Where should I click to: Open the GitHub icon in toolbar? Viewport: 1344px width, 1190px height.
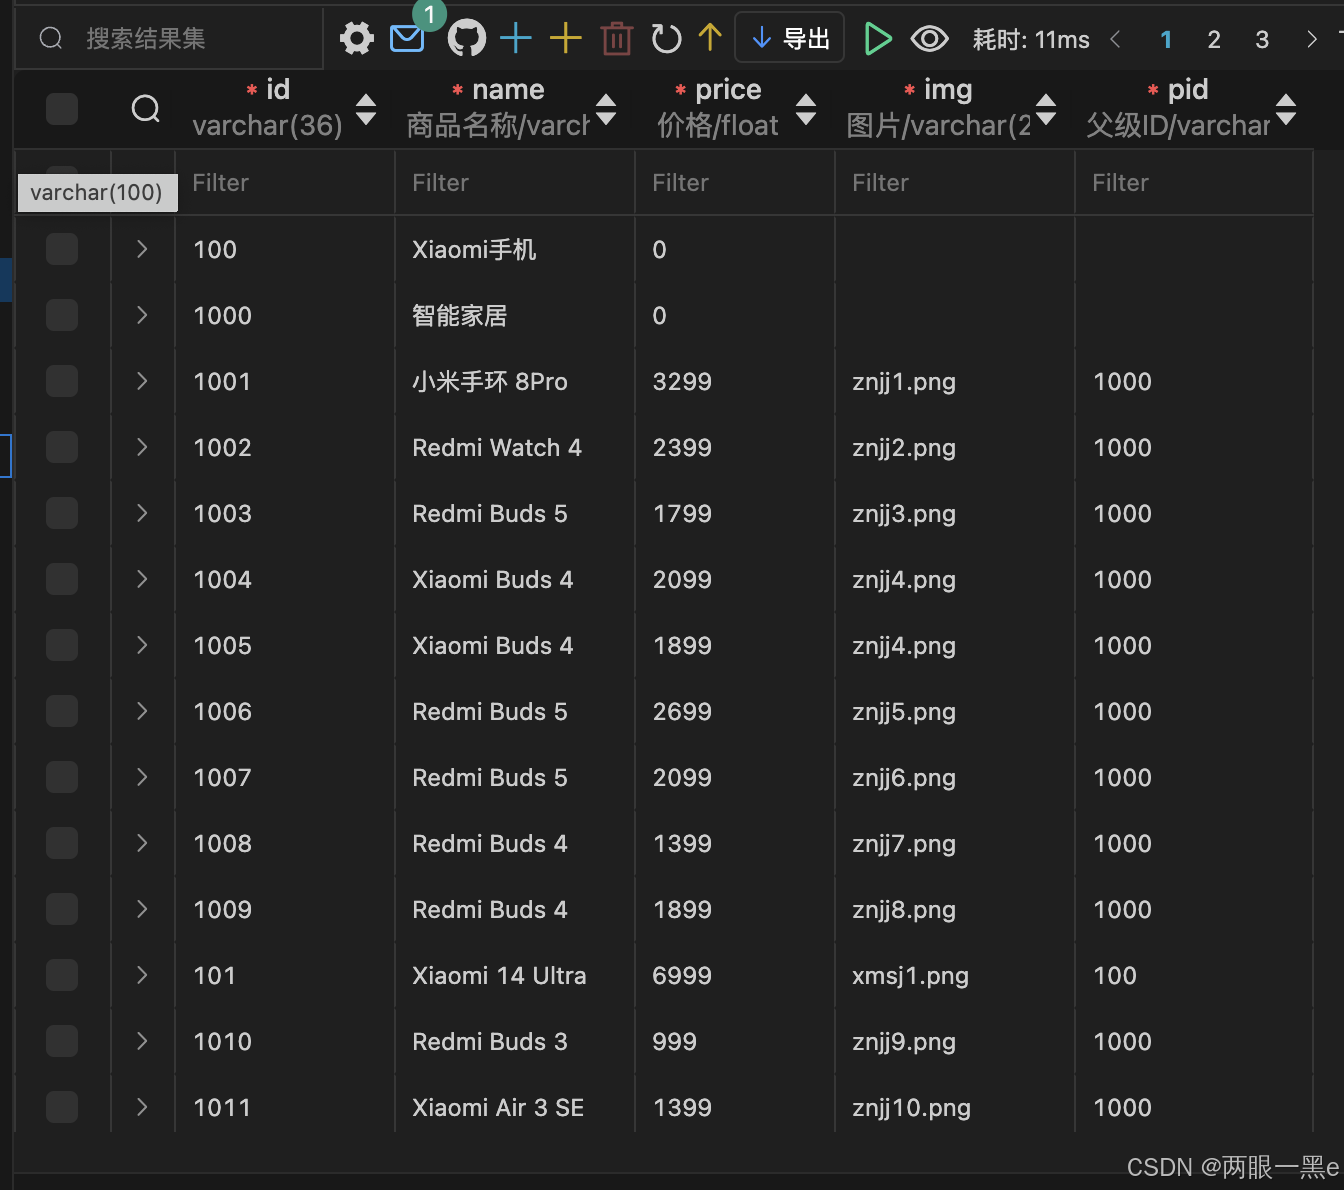[466, 39]
